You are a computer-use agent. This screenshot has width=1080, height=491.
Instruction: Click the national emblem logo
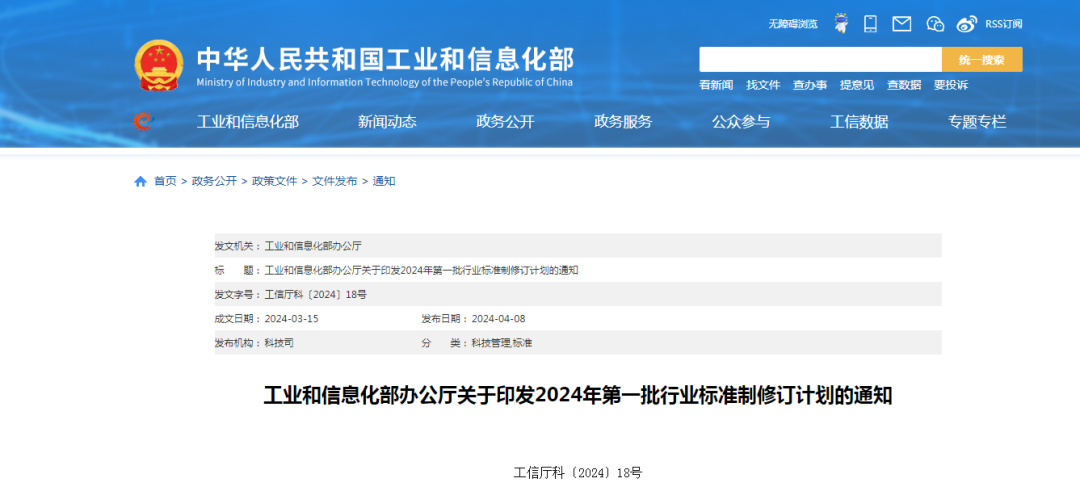pyautogui.click(x=160, y=66)
